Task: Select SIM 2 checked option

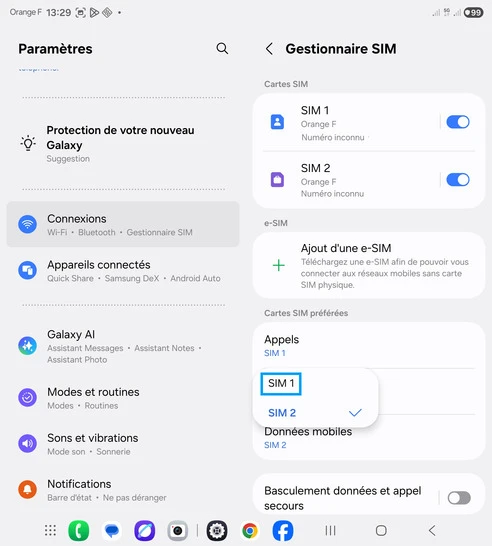Action: [315, 413]
